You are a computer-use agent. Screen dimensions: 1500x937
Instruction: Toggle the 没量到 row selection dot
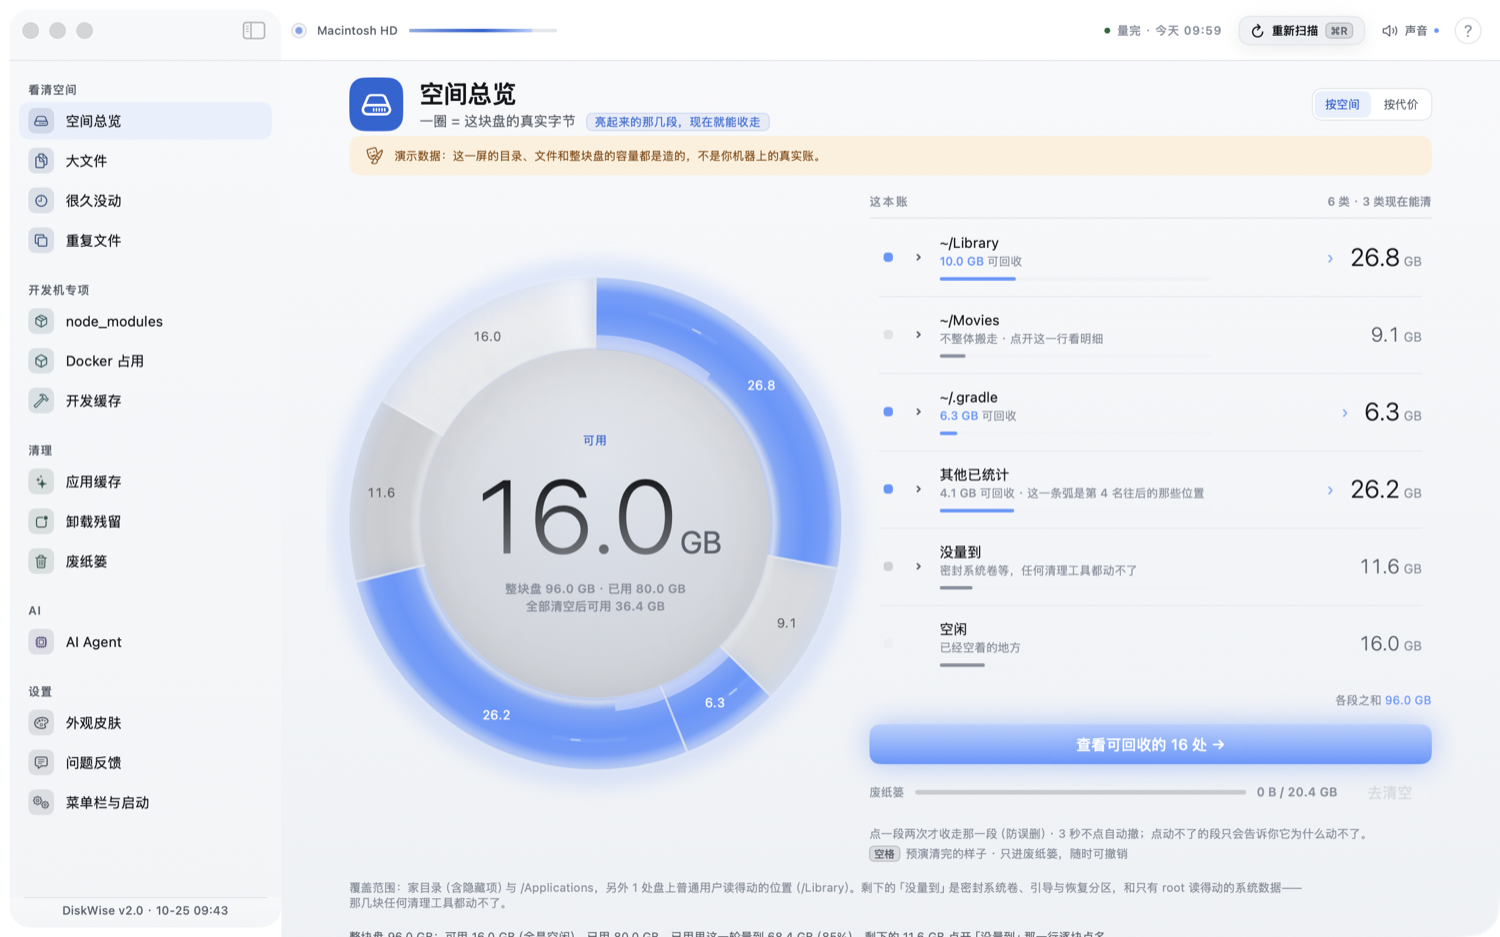click(x=888, y=566)
